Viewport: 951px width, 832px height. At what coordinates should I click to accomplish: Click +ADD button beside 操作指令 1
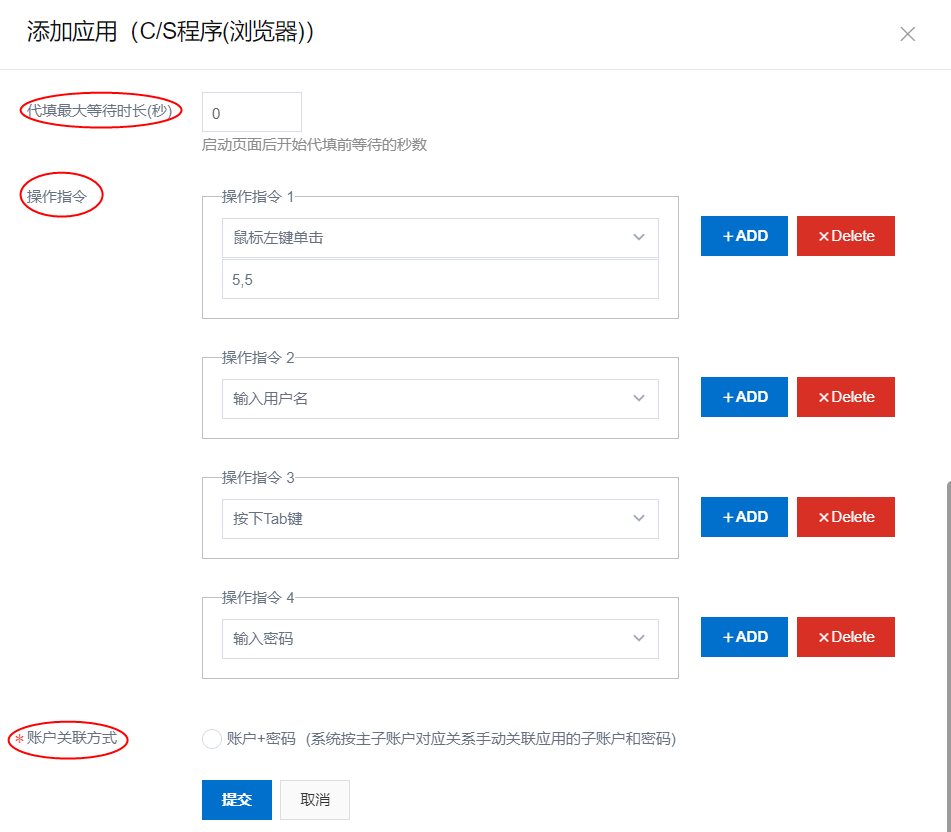(x=744, y=236)
